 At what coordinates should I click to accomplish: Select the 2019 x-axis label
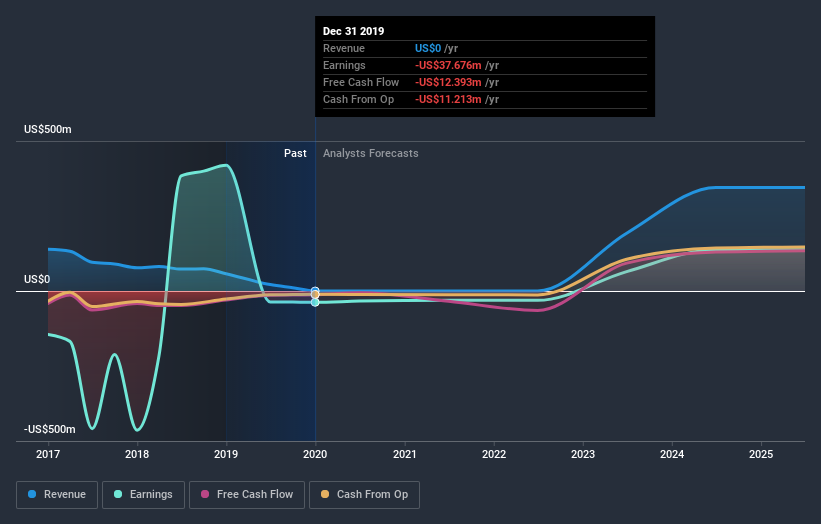tap(226, 454)
